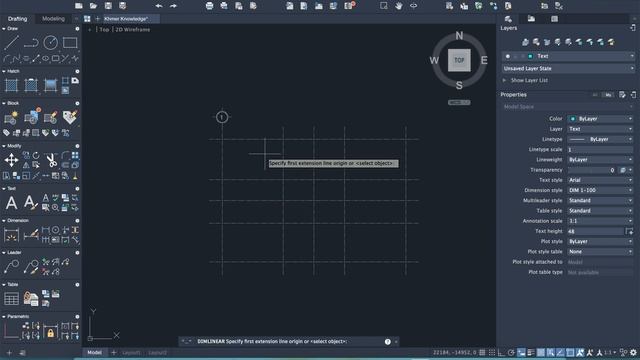Click the Redo arrow in top toolbar
The width and height of the screenshot is (640, 360).
pos(173,6)
